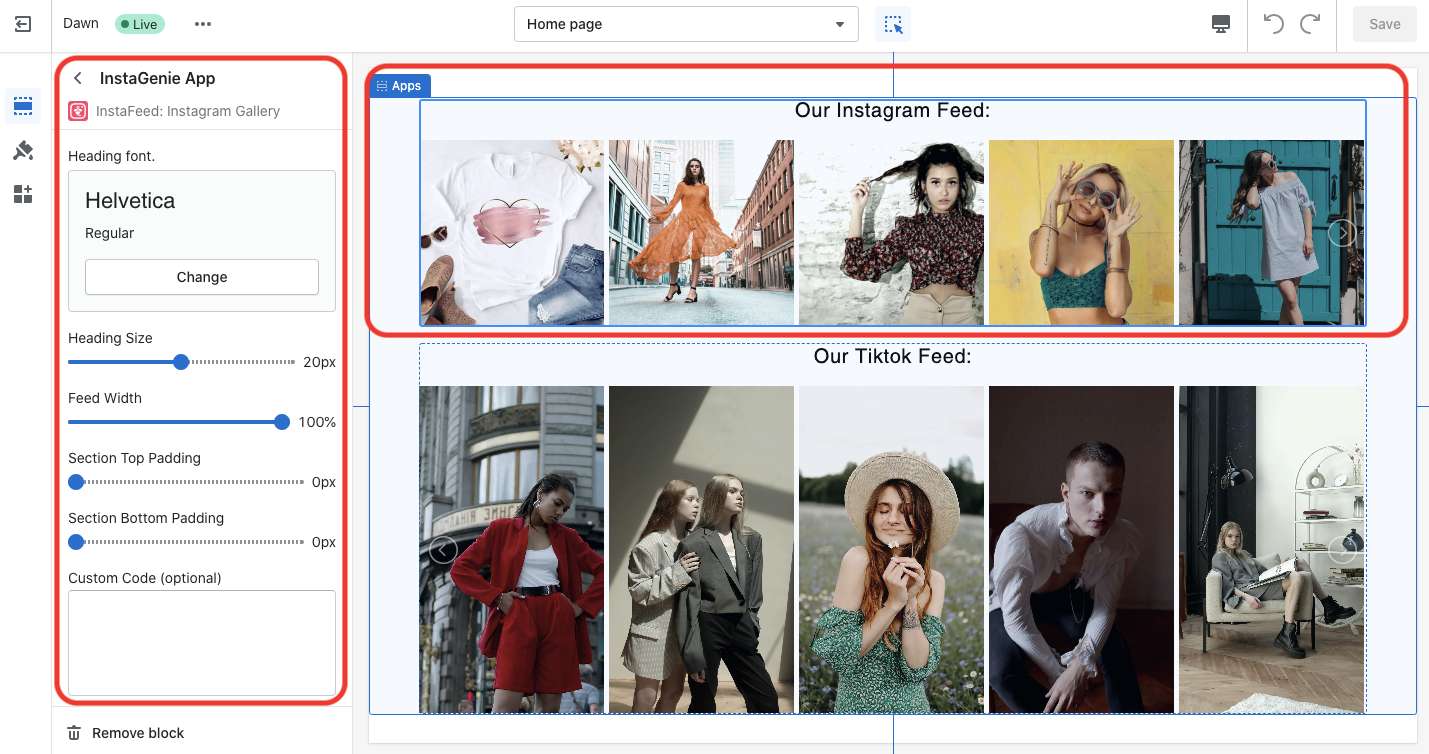The width and height of the screenshot is (1429, 754).
Task: Open the Sections sidebar icon
Action: (23, 106)
